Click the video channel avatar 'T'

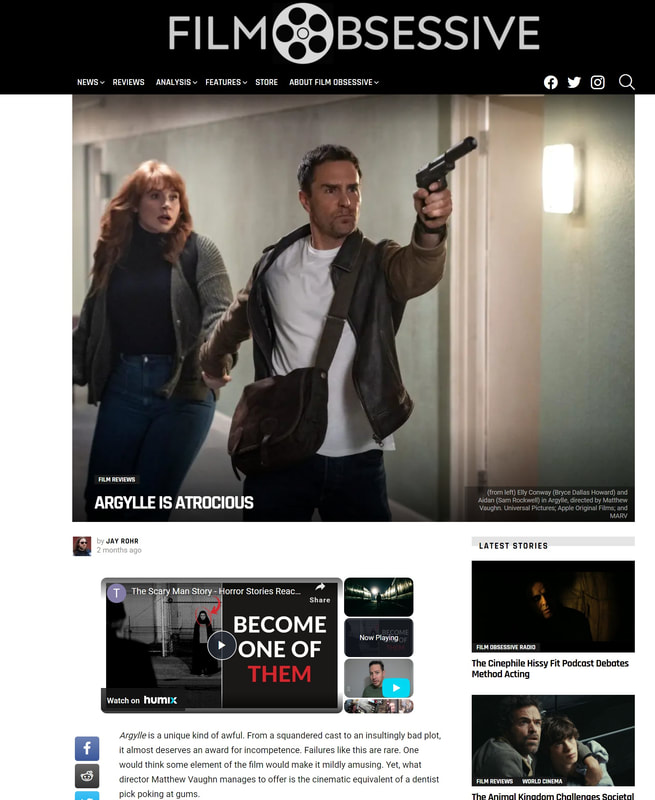tap(117, 593)
